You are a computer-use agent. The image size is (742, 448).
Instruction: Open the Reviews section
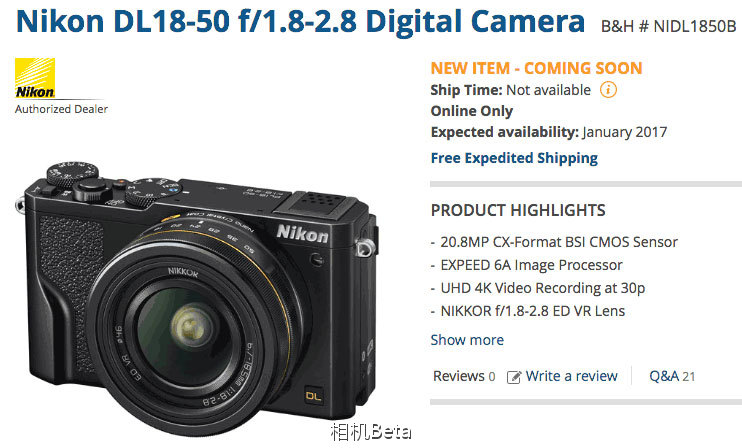pyautogui.click(x=464, y=376)
